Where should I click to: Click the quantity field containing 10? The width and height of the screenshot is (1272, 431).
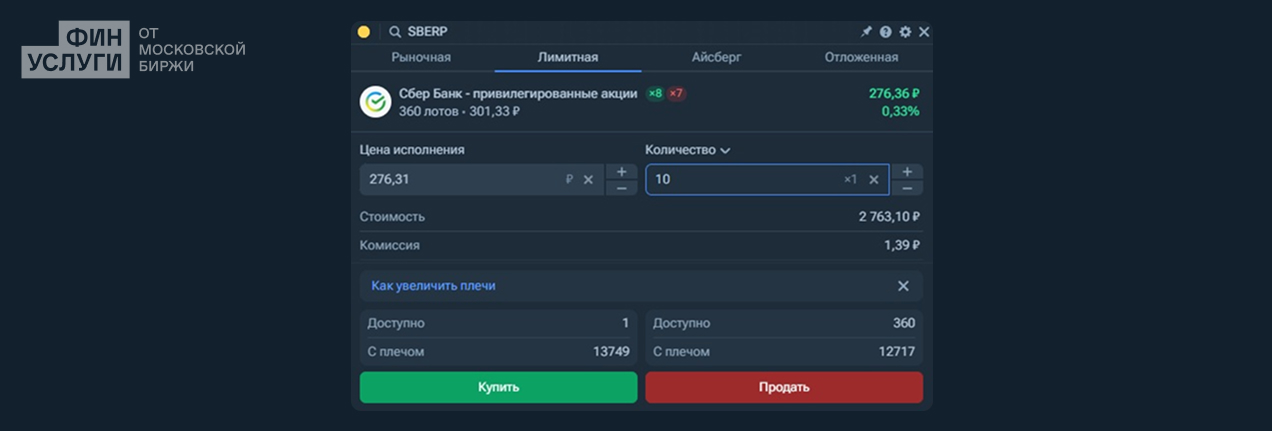point(767,180)
